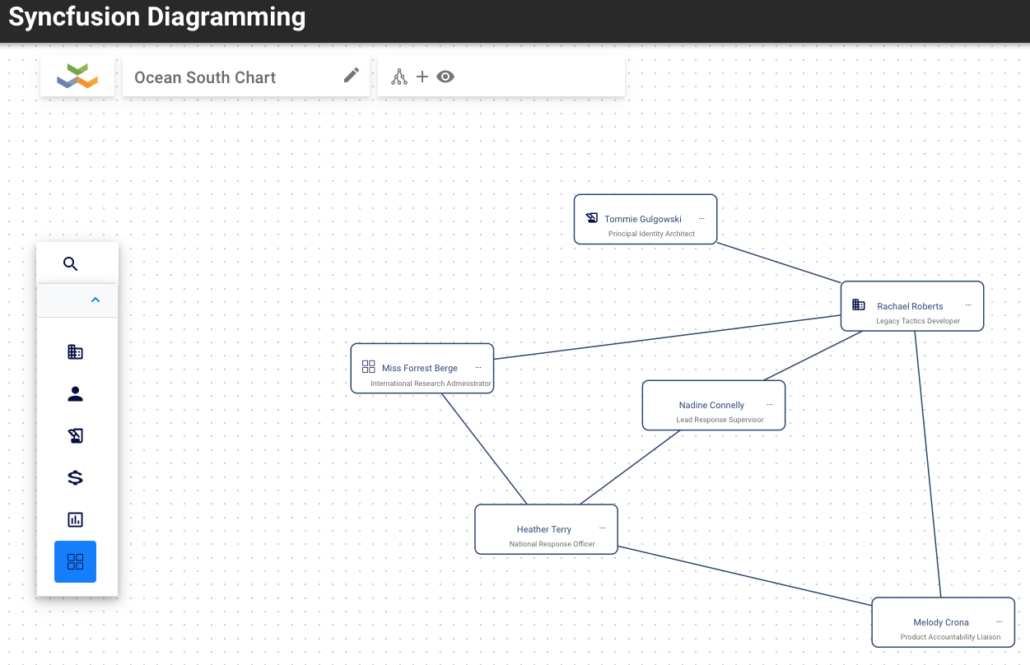Open options menu on Rachael Roberts node

[x=968, y=305]
